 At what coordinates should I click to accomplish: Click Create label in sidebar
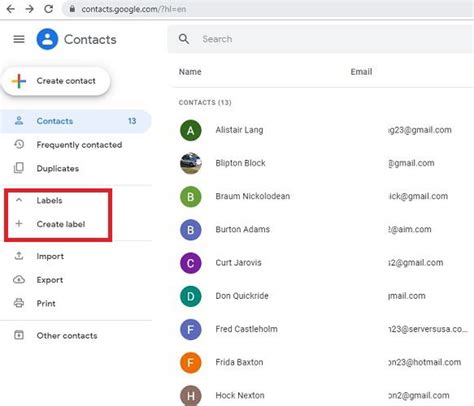(x=61, y=224)
